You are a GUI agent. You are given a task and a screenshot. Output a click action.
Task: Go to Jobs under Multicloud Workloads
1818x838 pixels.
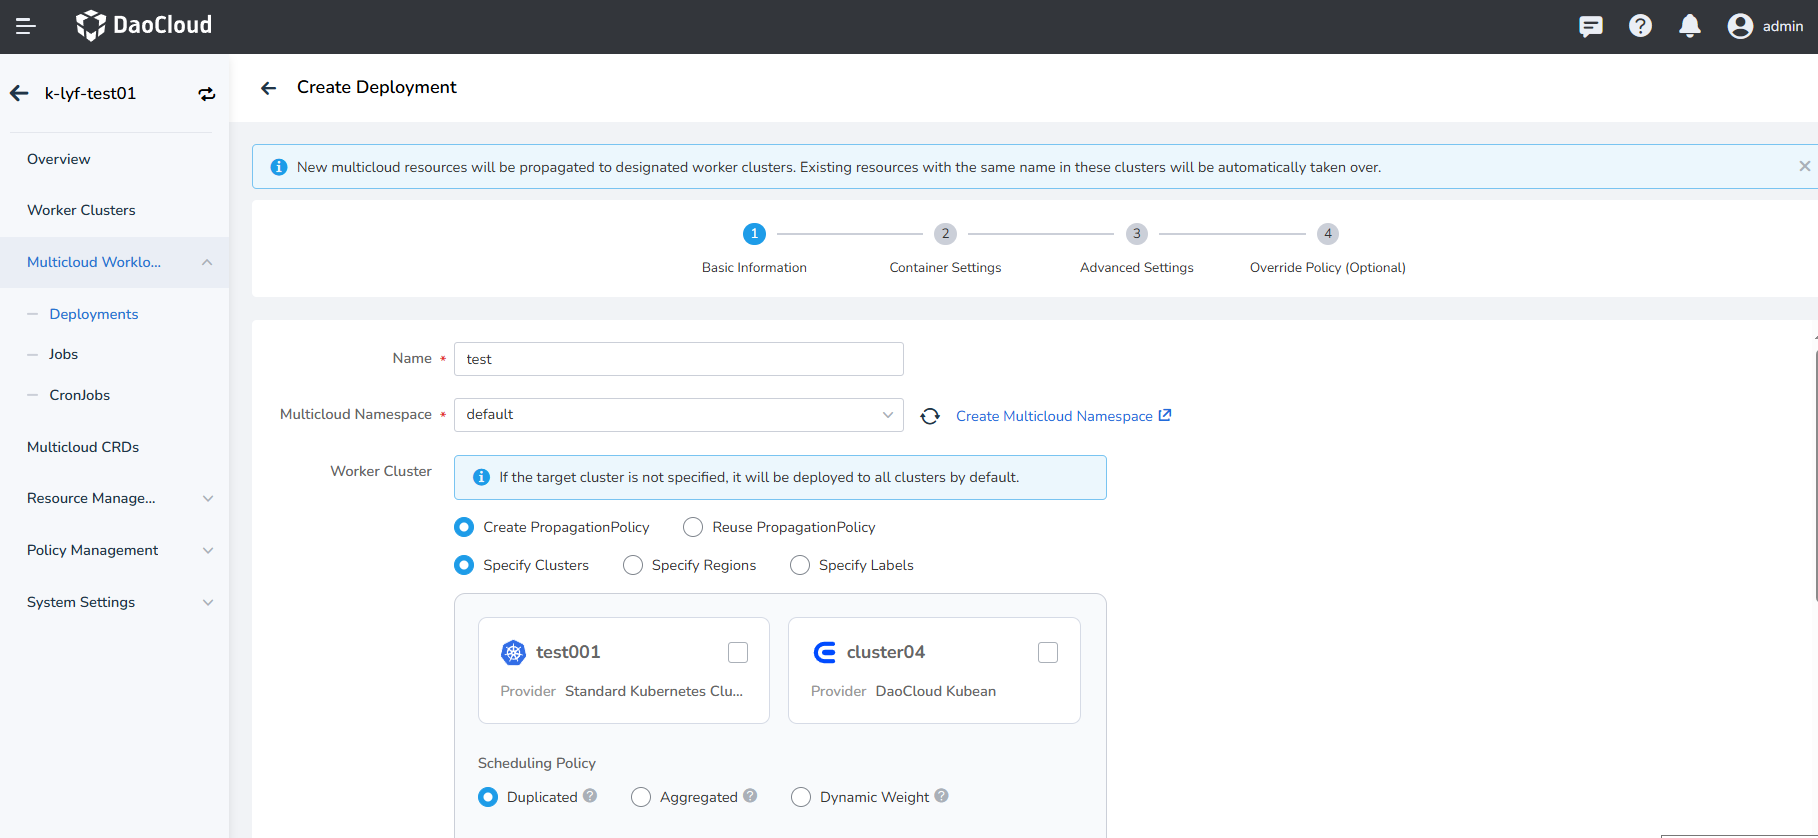63,354
